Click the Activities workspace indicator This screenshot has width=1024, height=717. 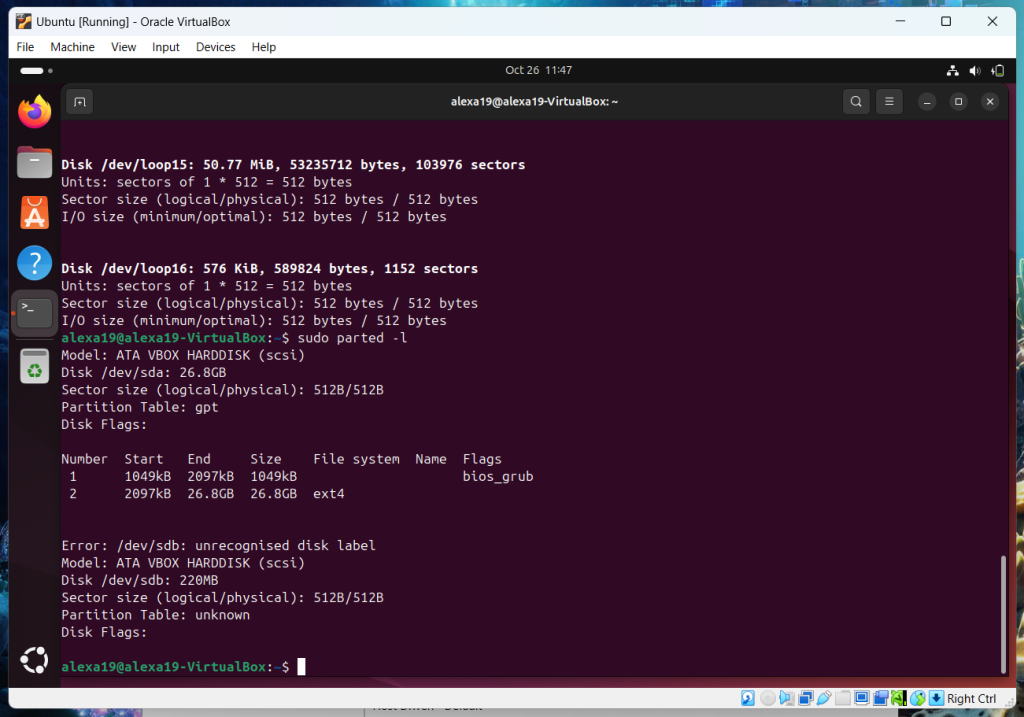click(x=36, y=71)
